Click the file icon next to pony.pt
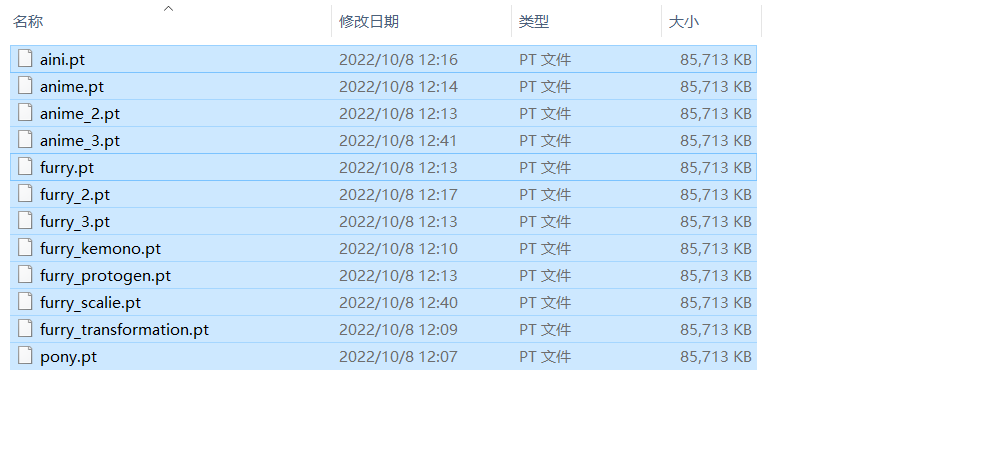 tap(25, 355)
